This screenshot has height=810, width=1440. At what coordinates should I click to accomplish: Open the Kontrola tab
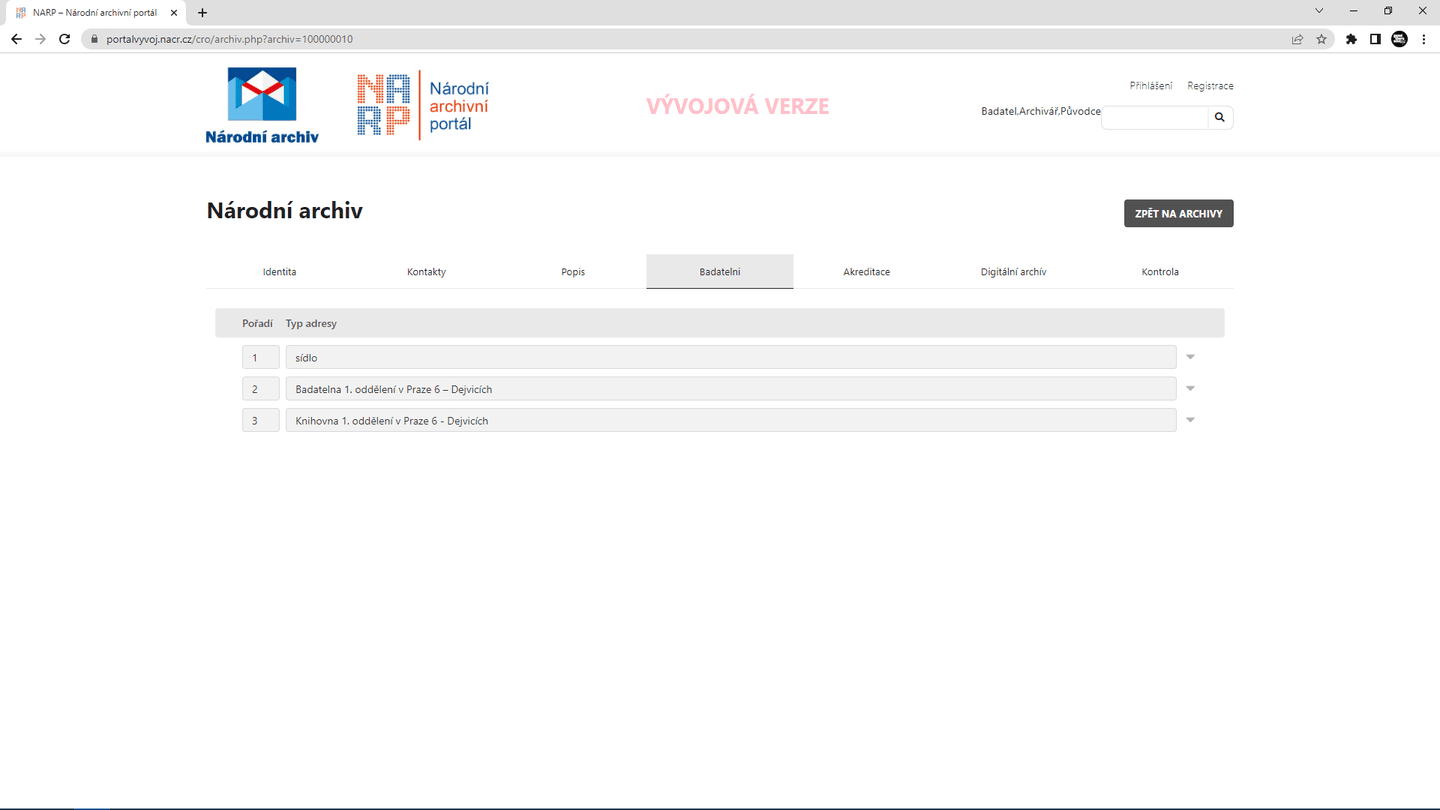pyautogui.click(x=1160, y=272)
